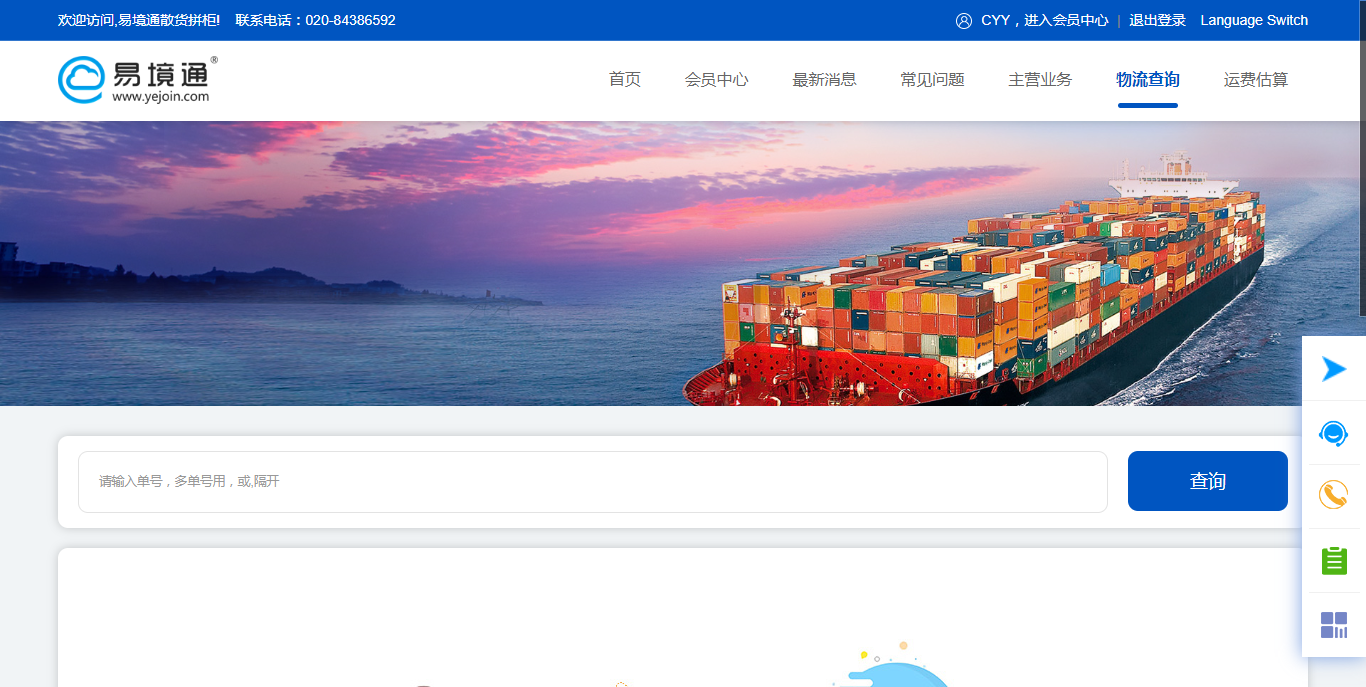The width and height of the screenshot is (1366, 687).
Task: Open the 运费估算 menu item
Action: click(1256, 80)
